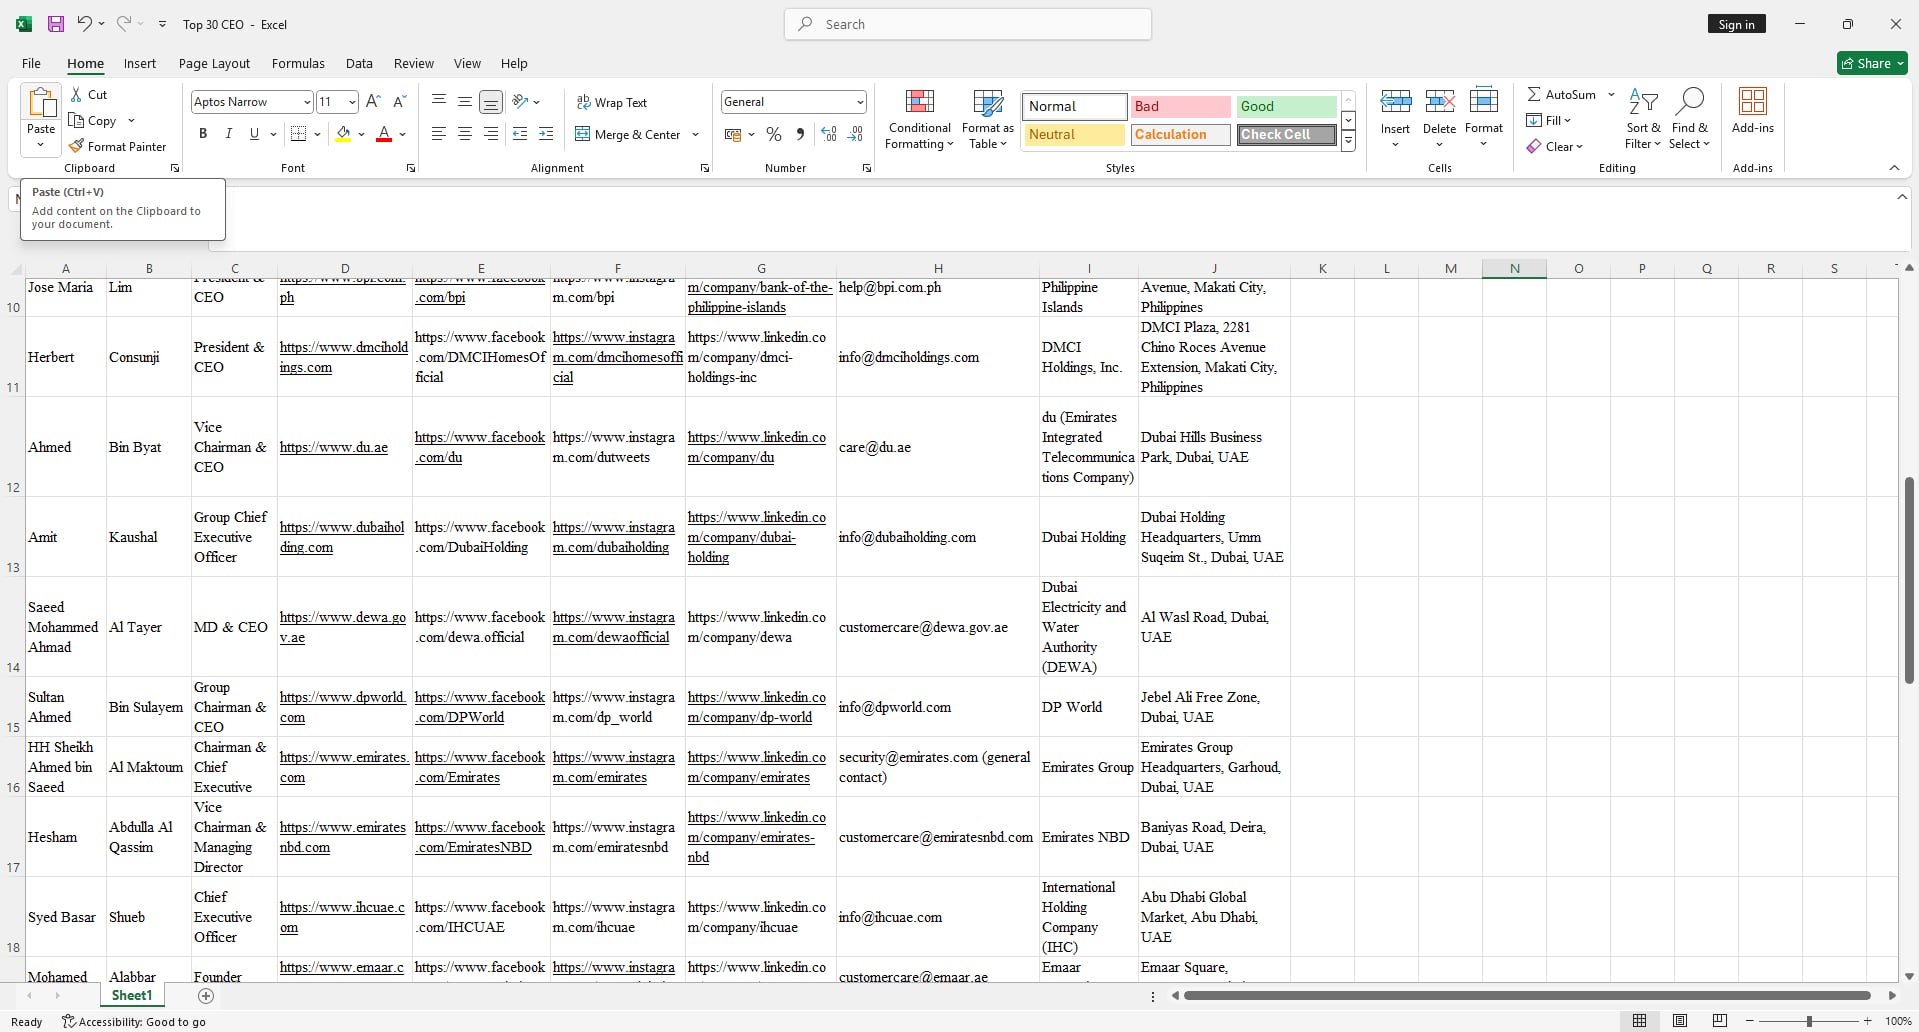This screenshot has width=1919, height=1032.
Task: Click the green Share button
Action: coord(1872,63)
